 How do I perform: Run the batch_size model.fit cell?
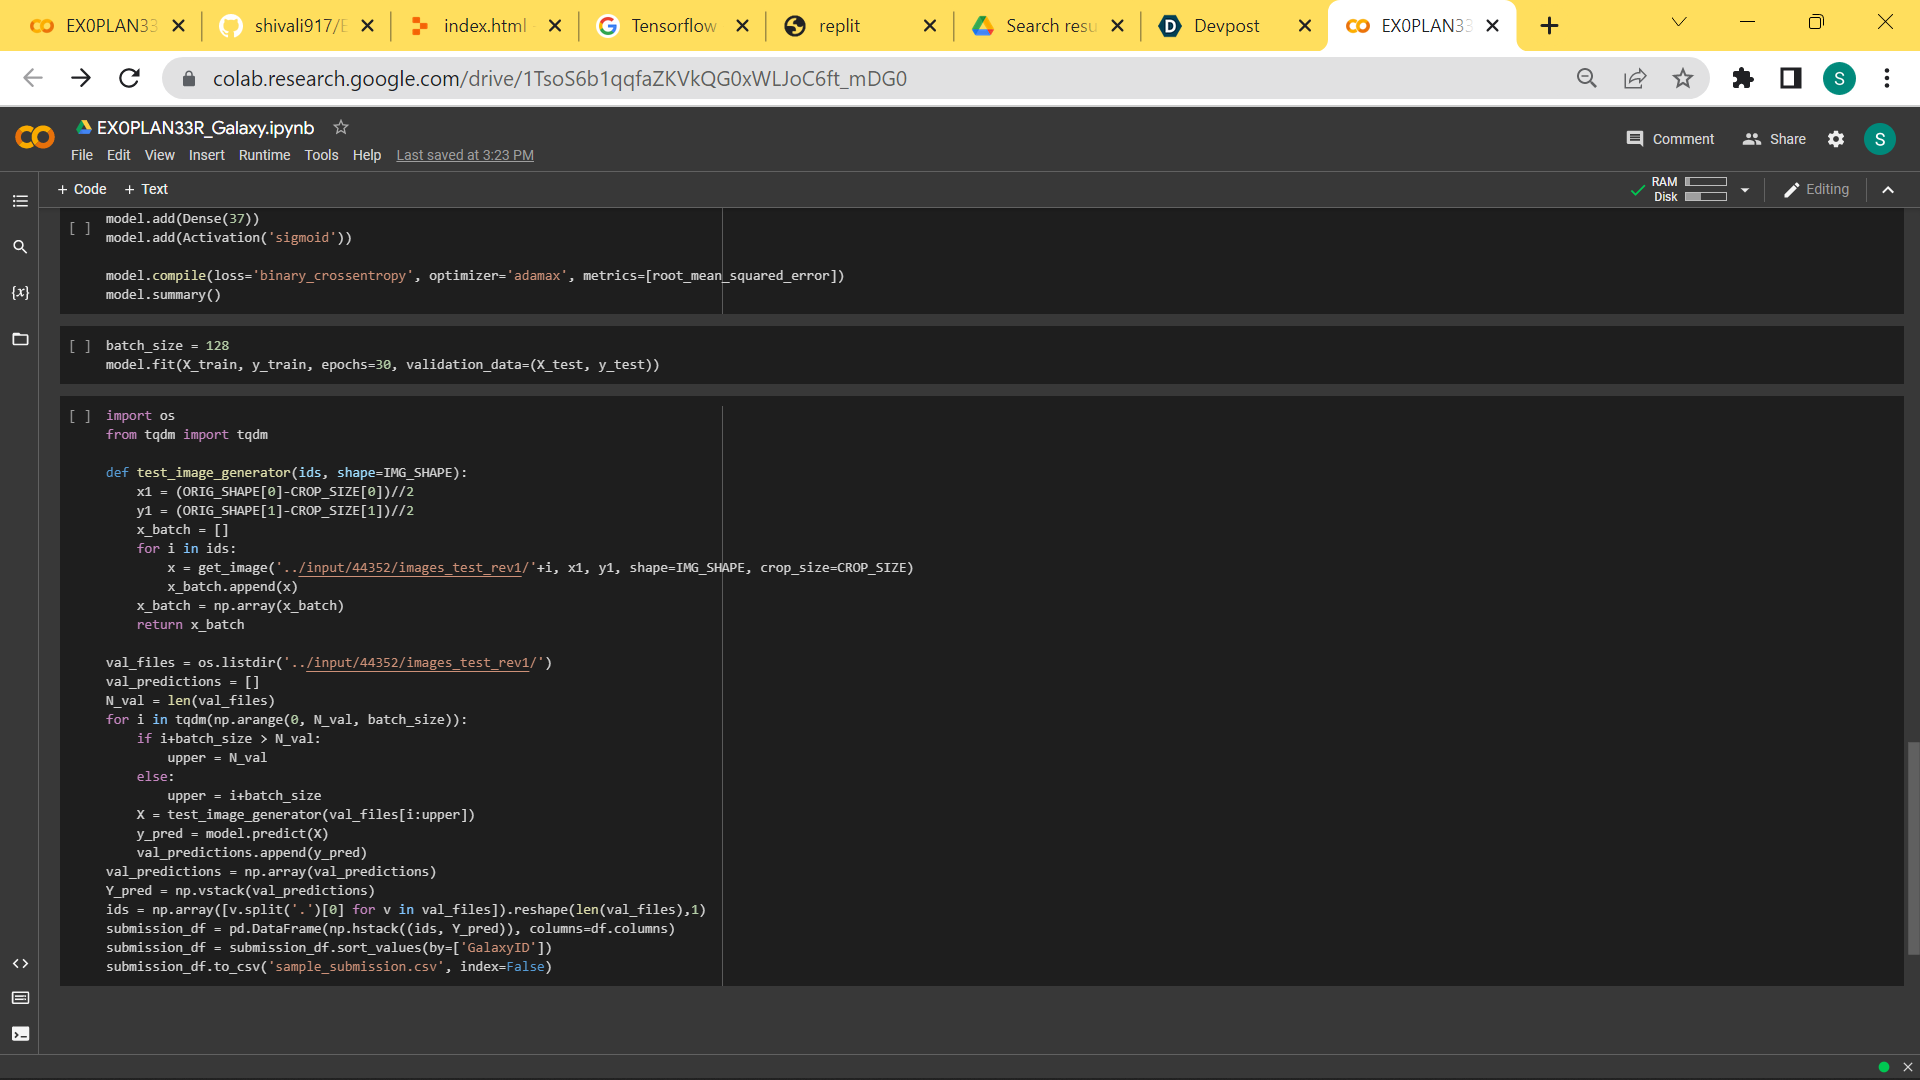(x=80, y=346)
